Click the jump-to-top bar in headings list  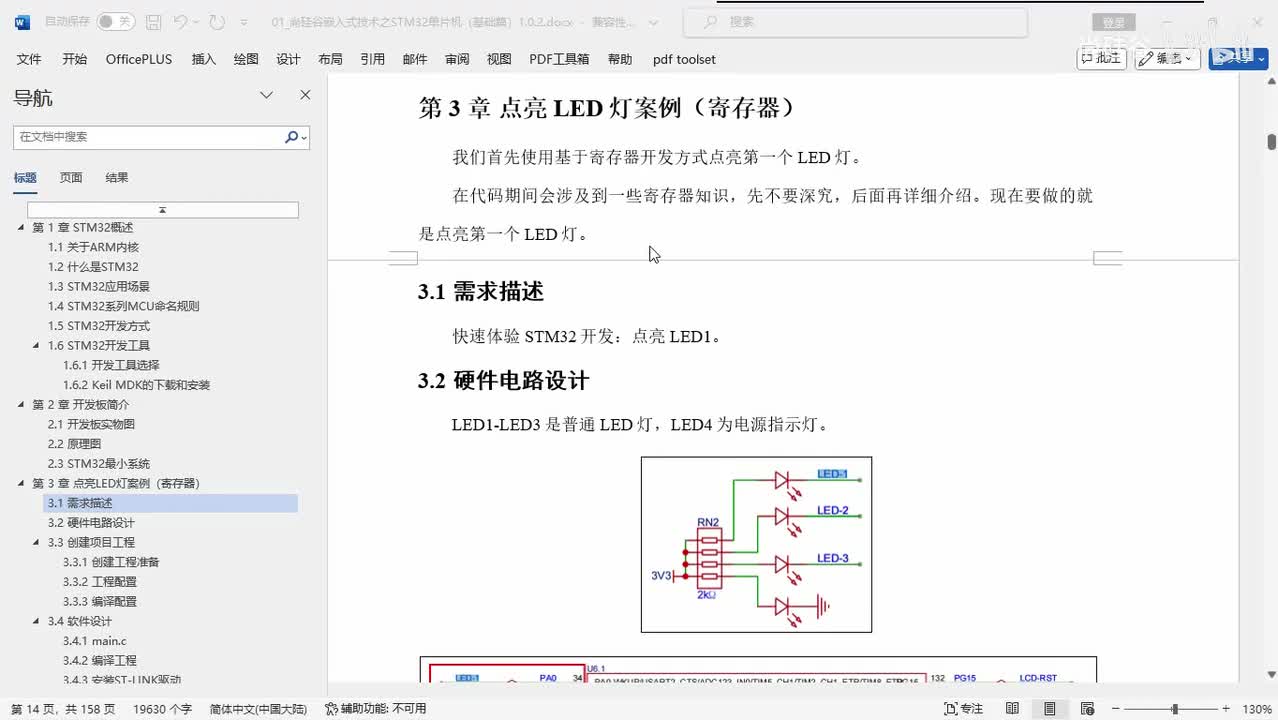(162, 210)
